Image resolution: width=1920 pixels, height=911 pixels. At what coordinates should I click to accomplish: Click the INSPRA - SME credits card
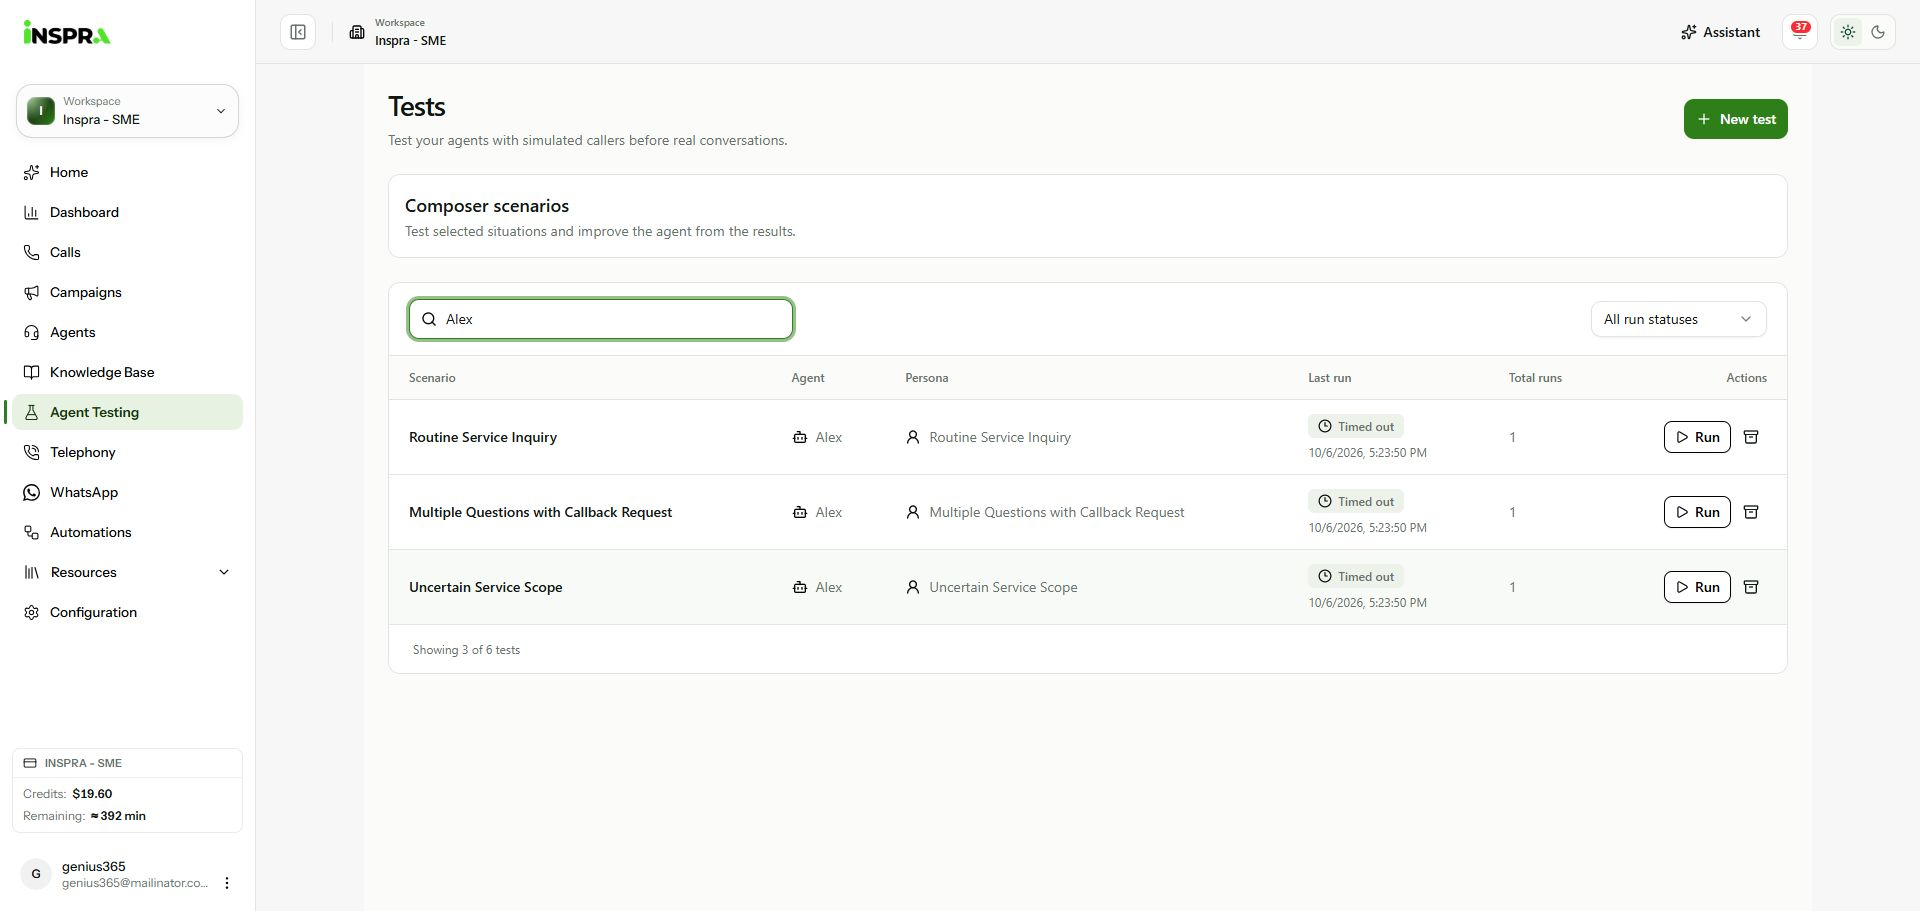pyautogui.click(x=127, y=790)
